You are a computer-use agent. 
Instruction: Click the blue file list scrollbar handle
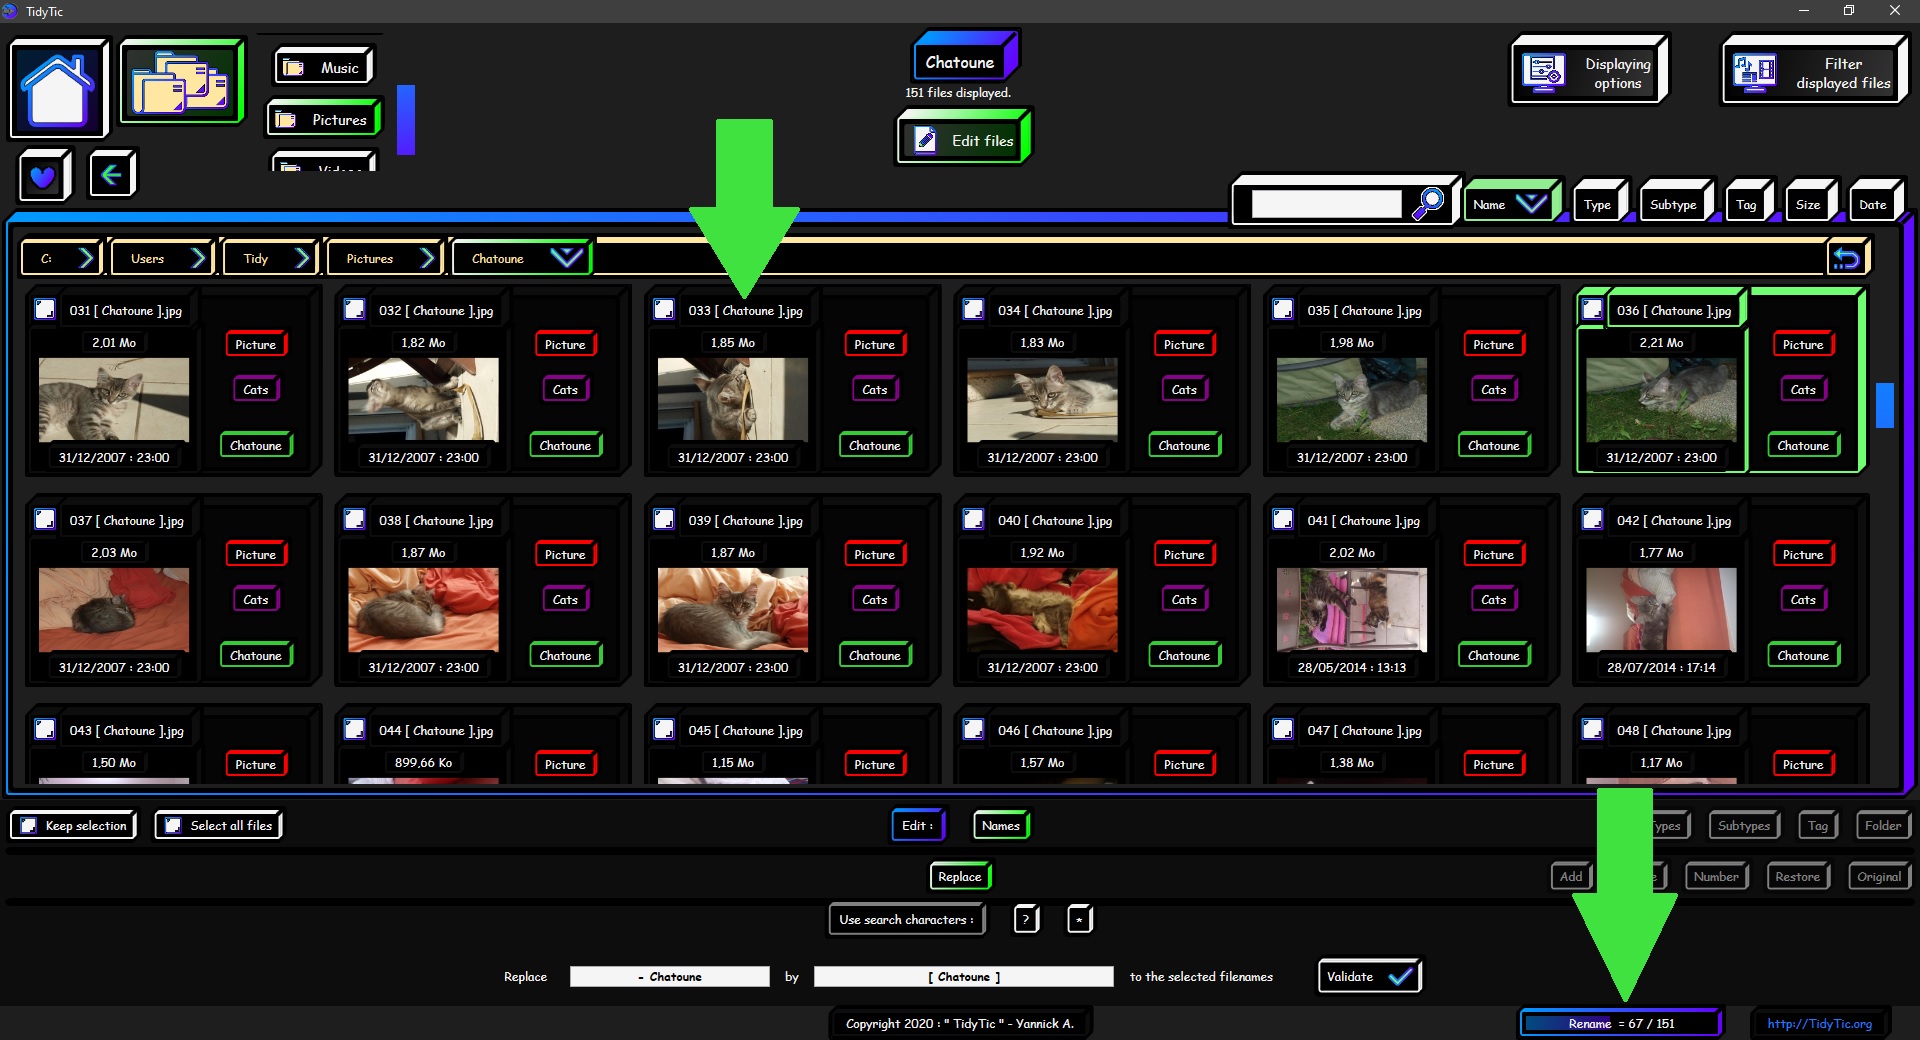(x=1885, y=405)
